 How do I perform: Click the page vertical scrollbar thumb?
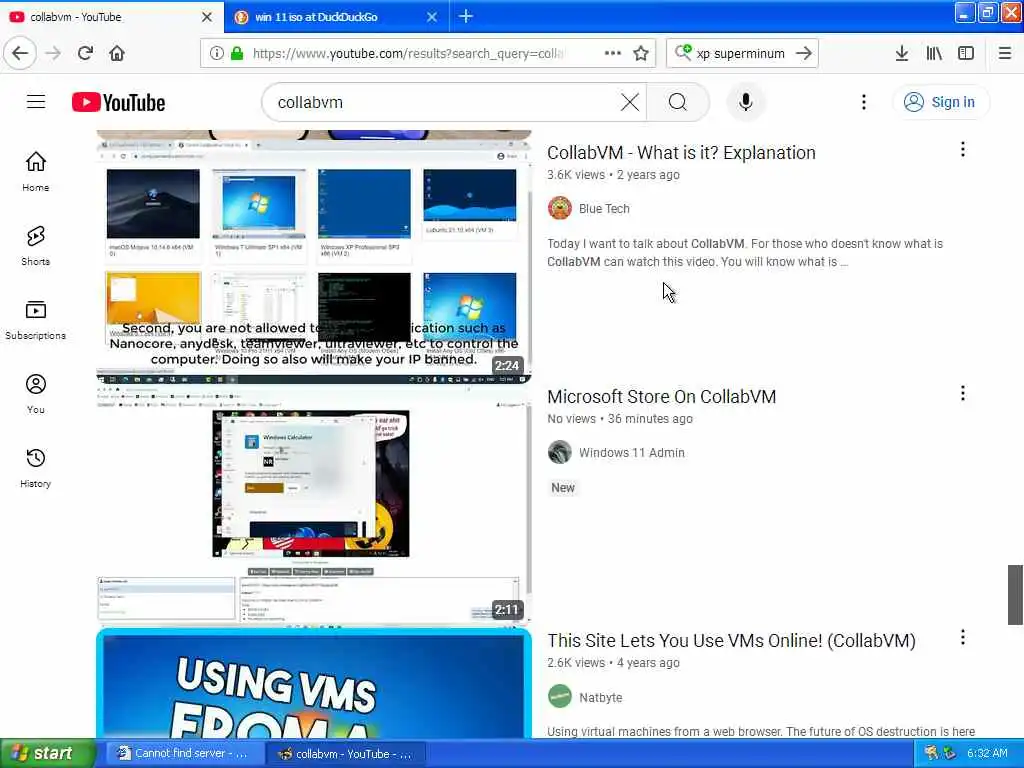coord(1015,595)
